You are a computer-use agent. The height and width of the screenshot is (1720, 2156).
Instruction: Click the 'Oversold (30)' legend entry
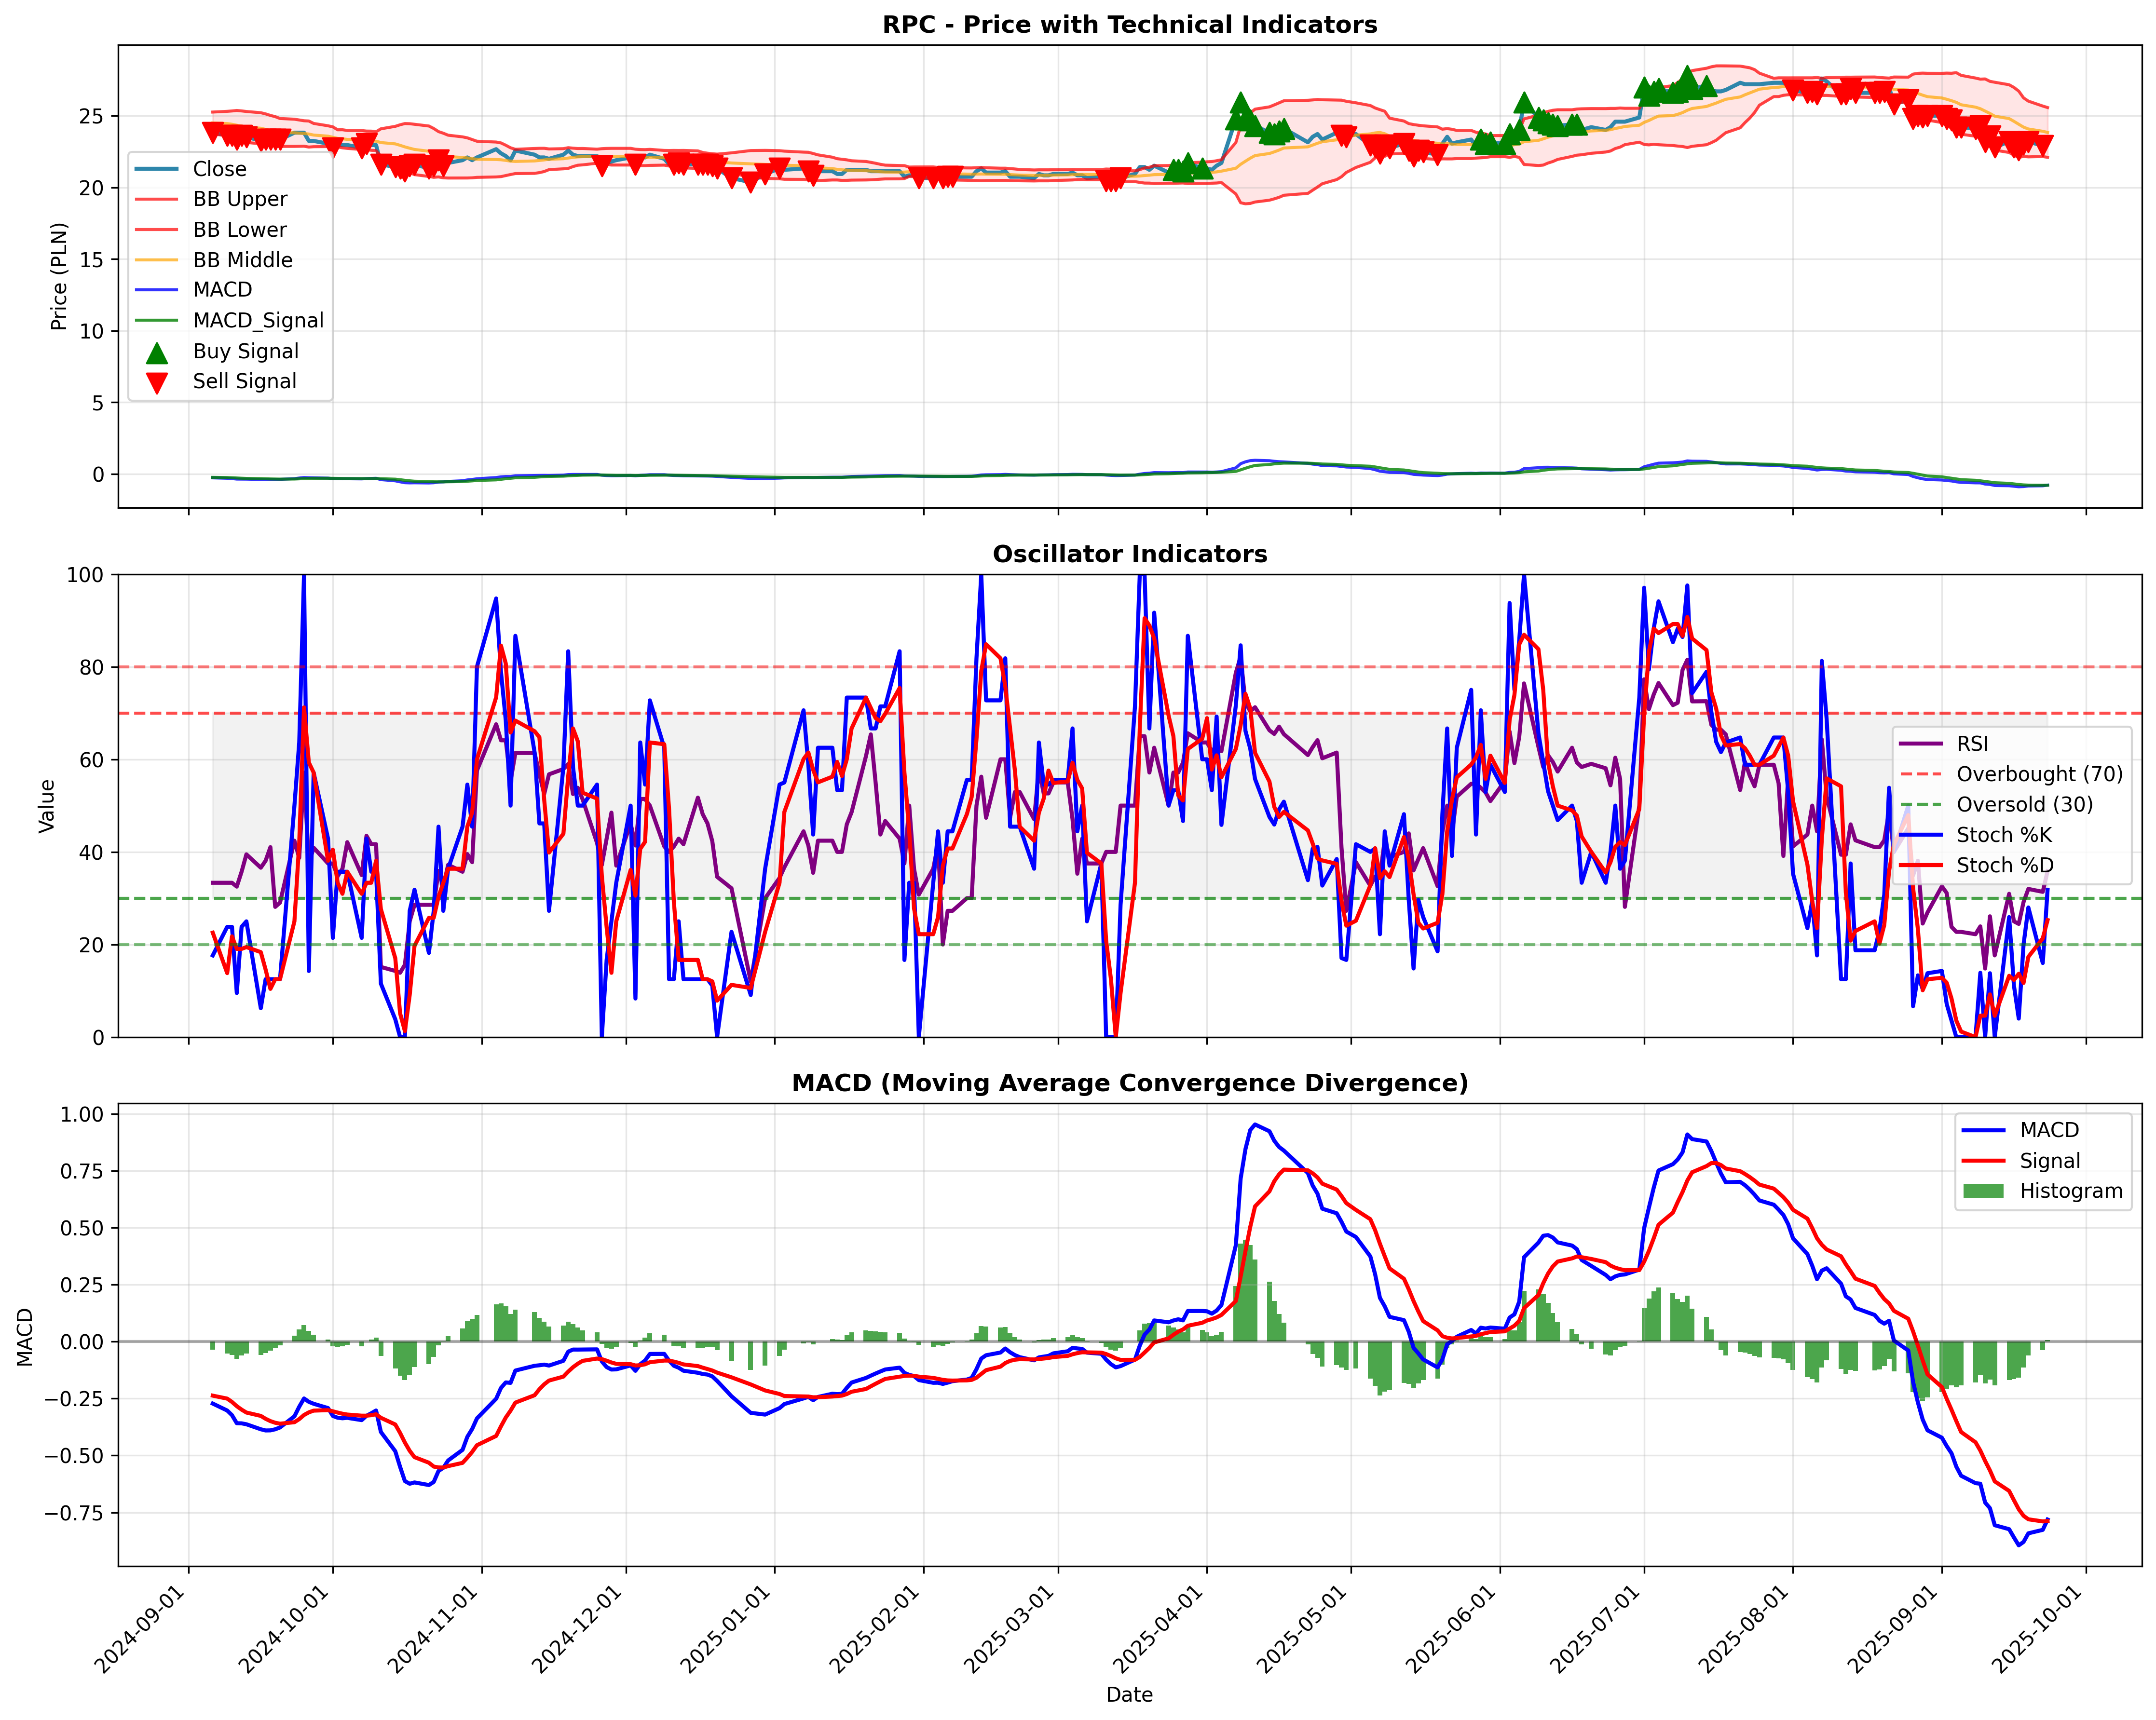[x=1996, y=804]
